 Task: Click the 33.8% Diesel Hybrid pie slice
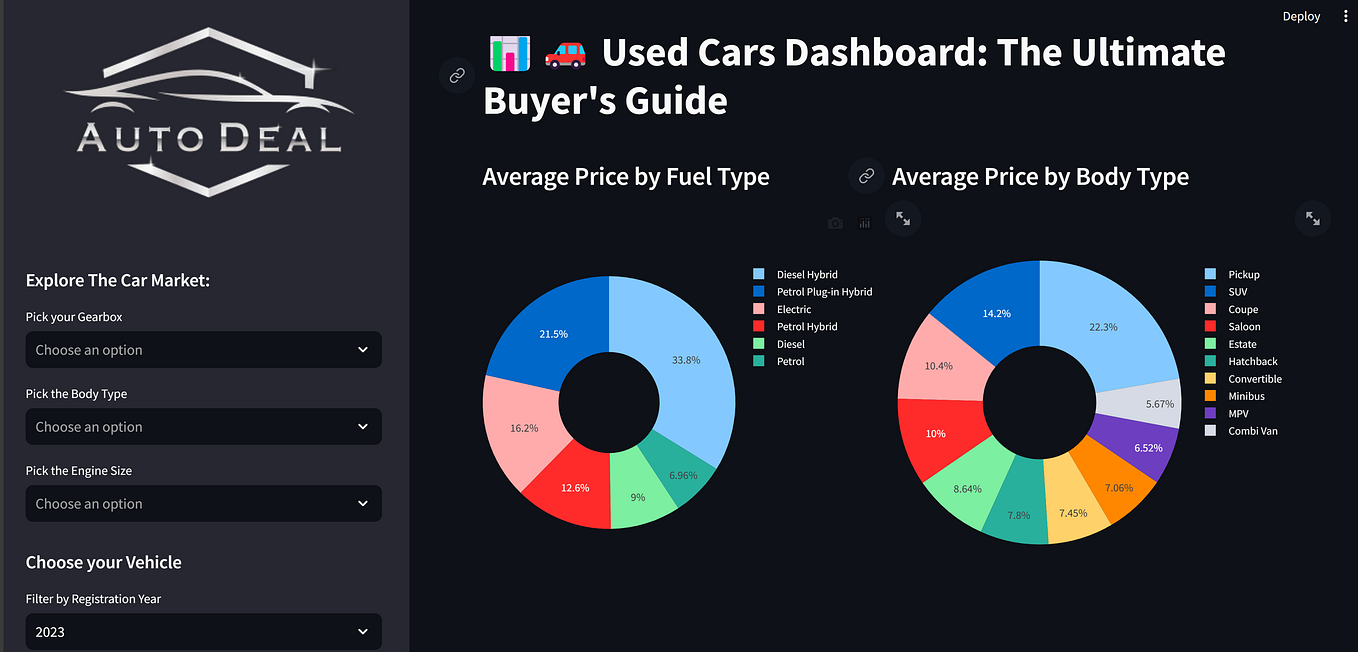click(685, 358)
